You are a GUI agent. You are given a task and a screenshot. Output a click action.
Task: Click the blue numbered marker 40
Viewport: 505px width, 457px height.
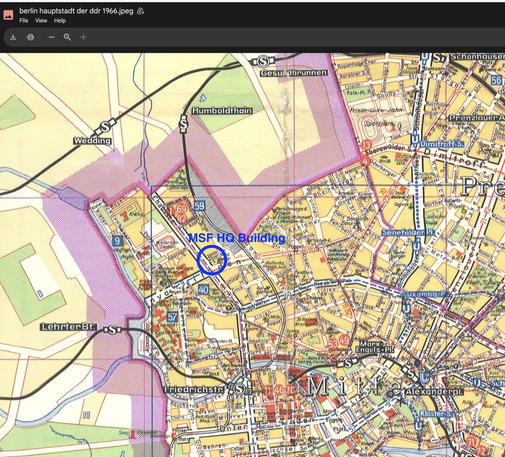(203, 289)
